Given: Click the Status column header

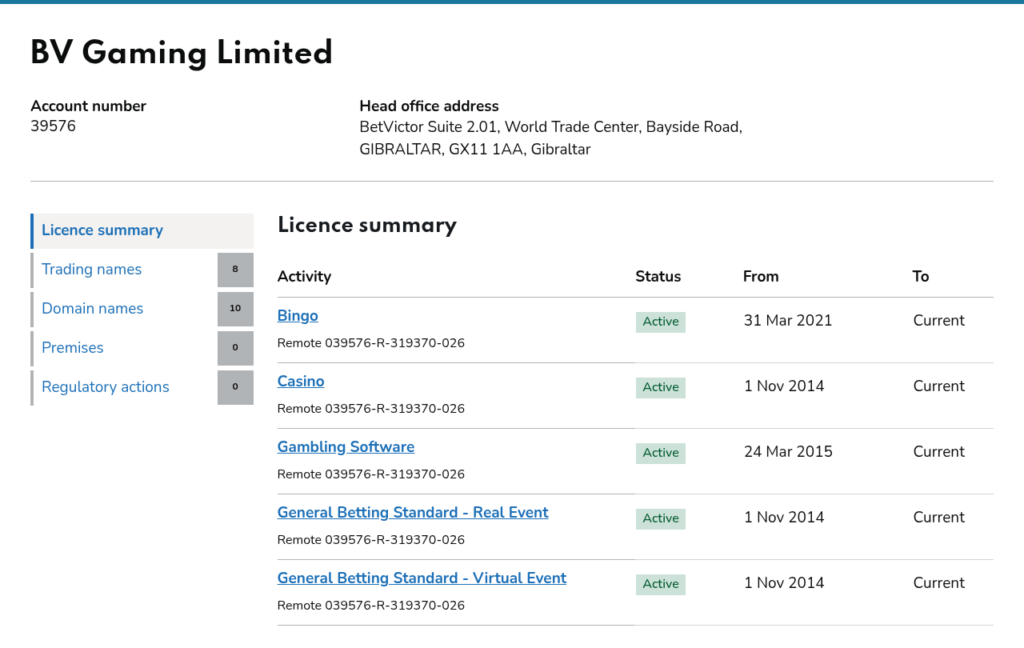Looking at the screenshot, I should tap(658, 276).
